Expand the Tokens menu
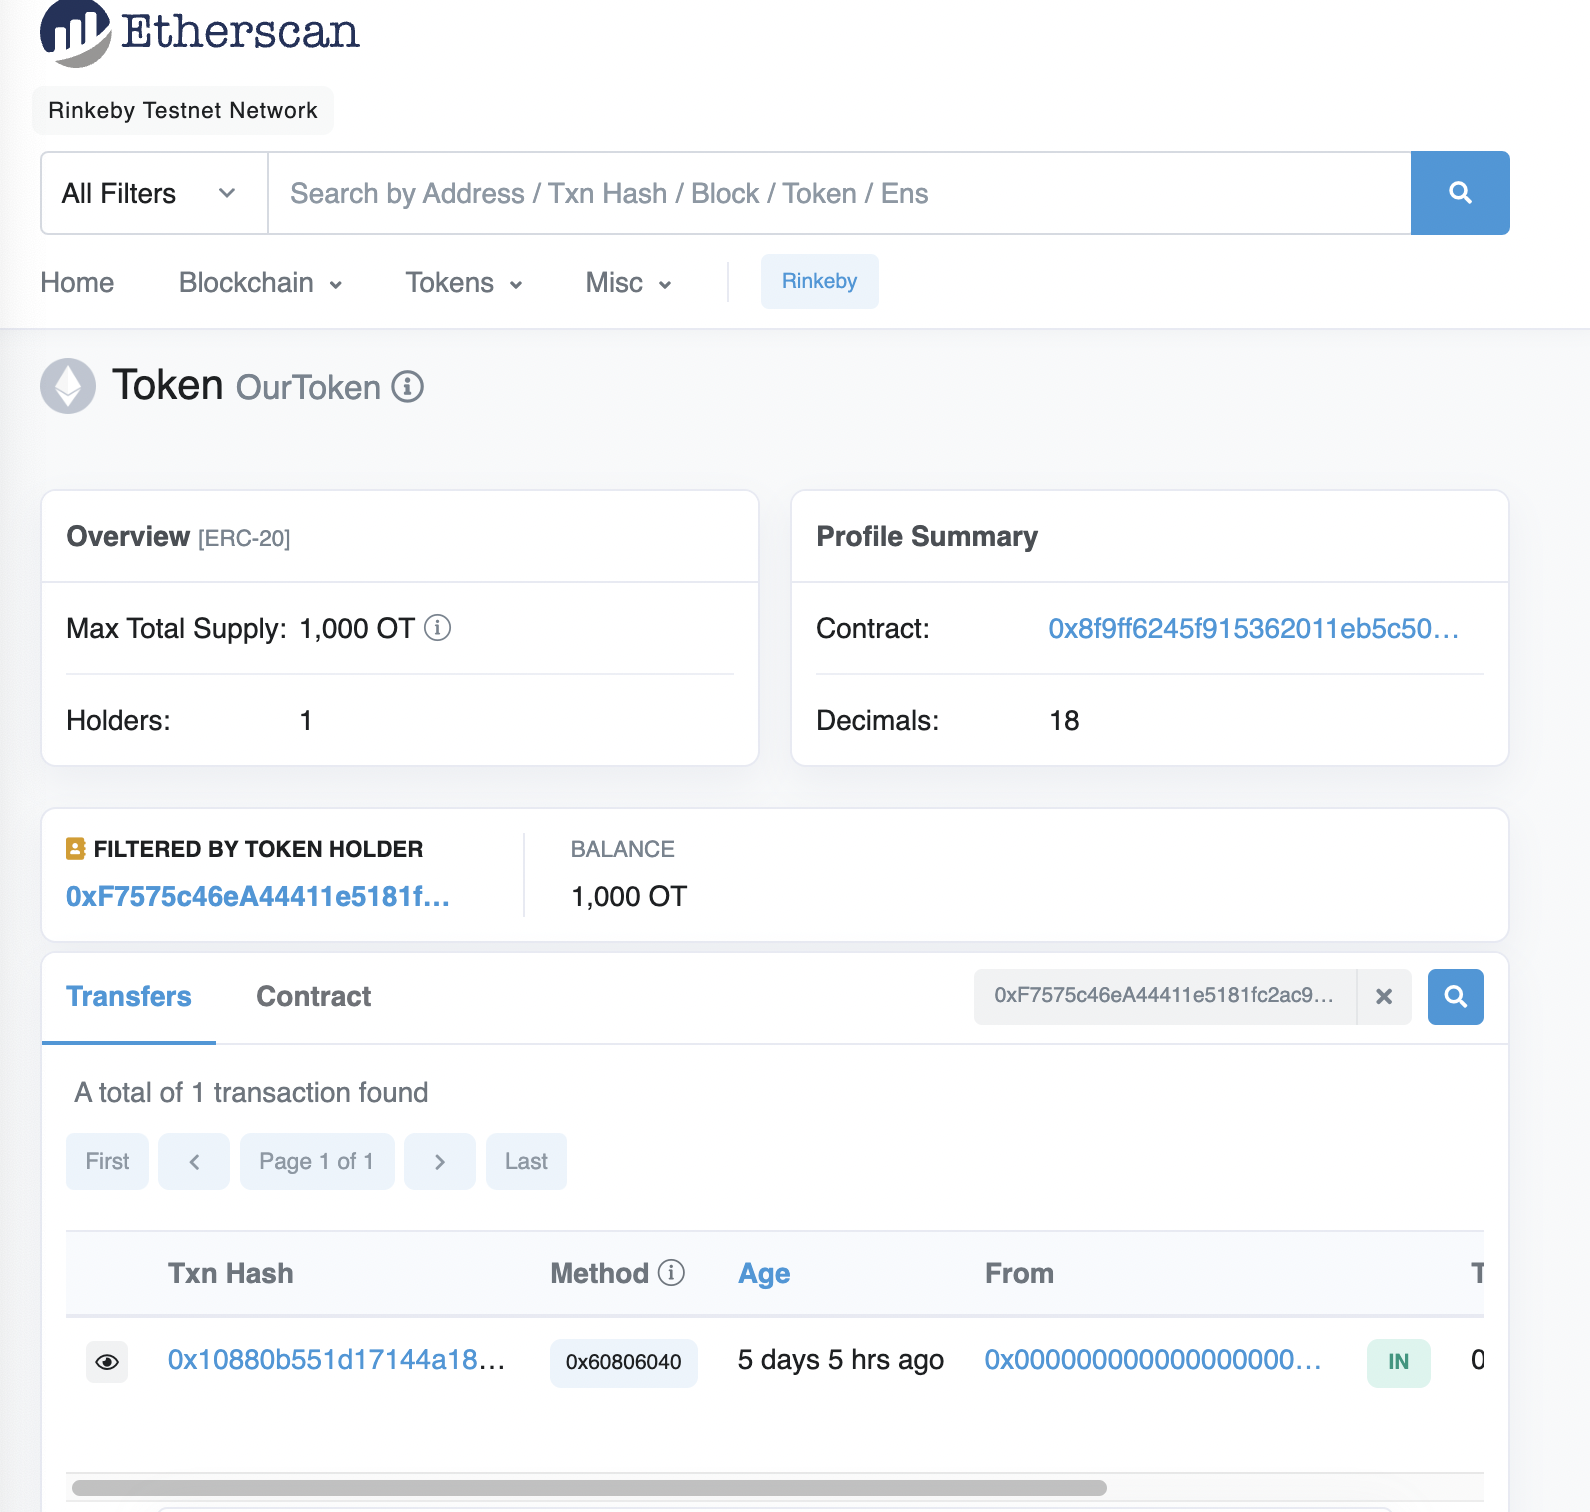The height and width of the screenshot is (1512, 1590). click(x=464, y=282)
